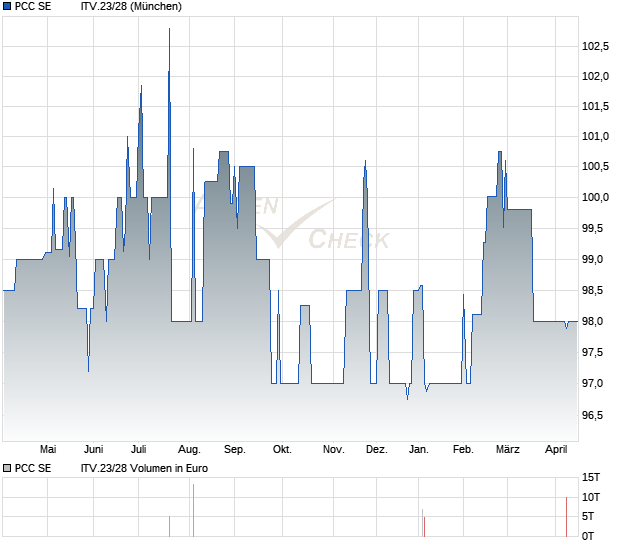Click the chart title 'ITV.23/28 (München)'
Image resolution: width=620 pixels, height=546 pixels.
click(131, 7)
